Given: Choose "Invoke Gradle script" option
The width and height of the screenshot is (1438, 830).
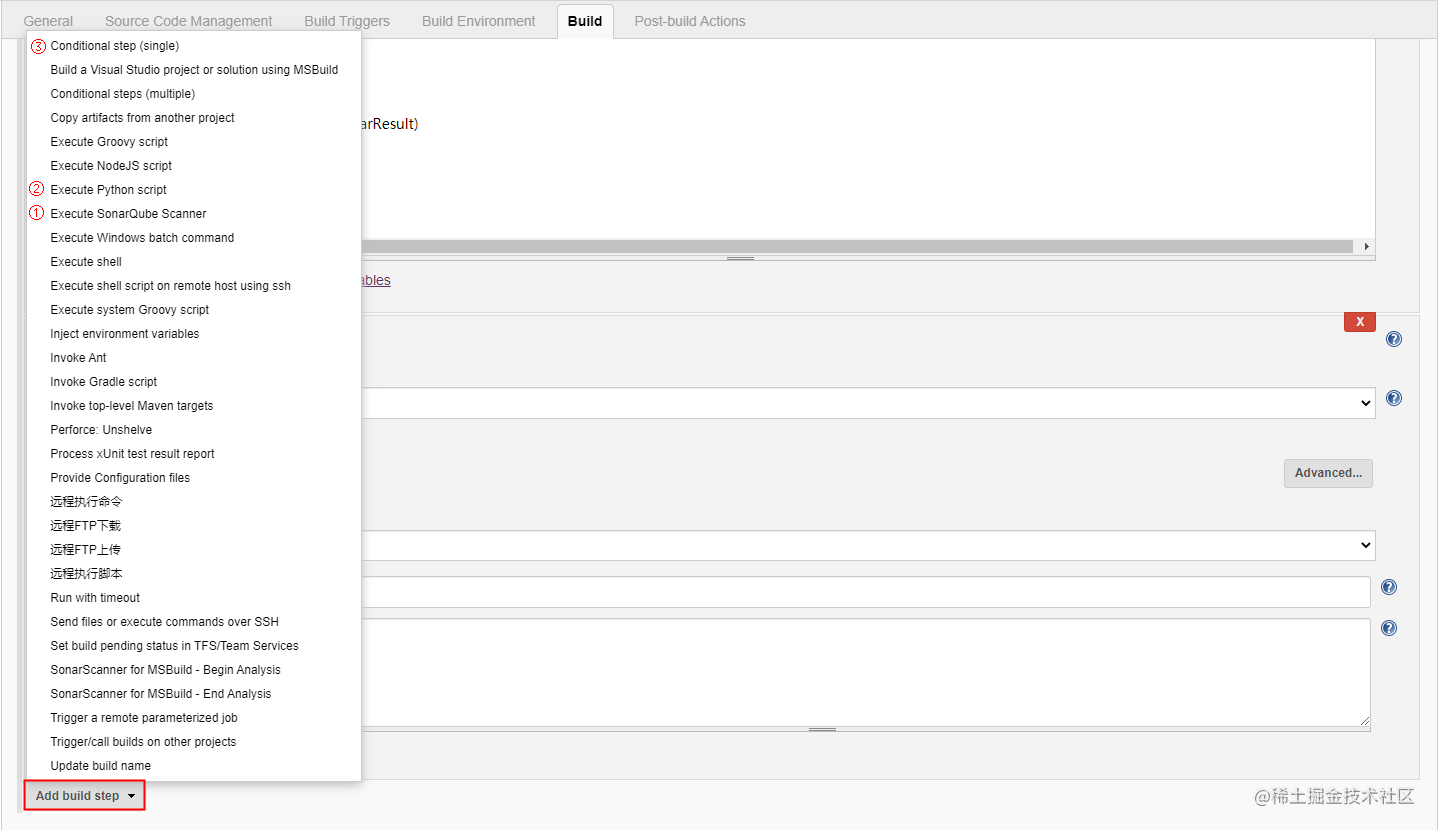Looking at the screenshot, I should pyautogui.click(x=104, y=381).
